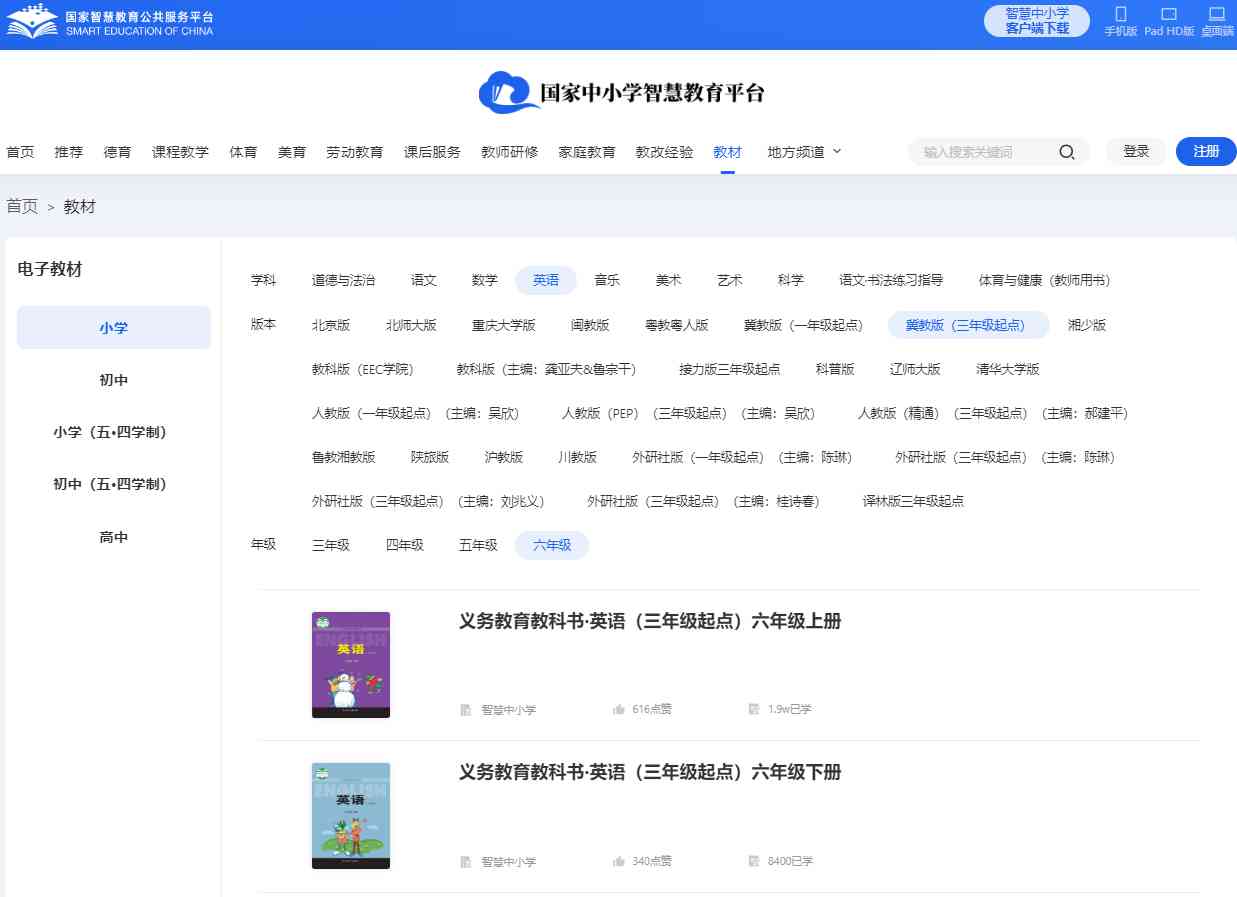Select 小学 in the sidebar

coord(114,328)
